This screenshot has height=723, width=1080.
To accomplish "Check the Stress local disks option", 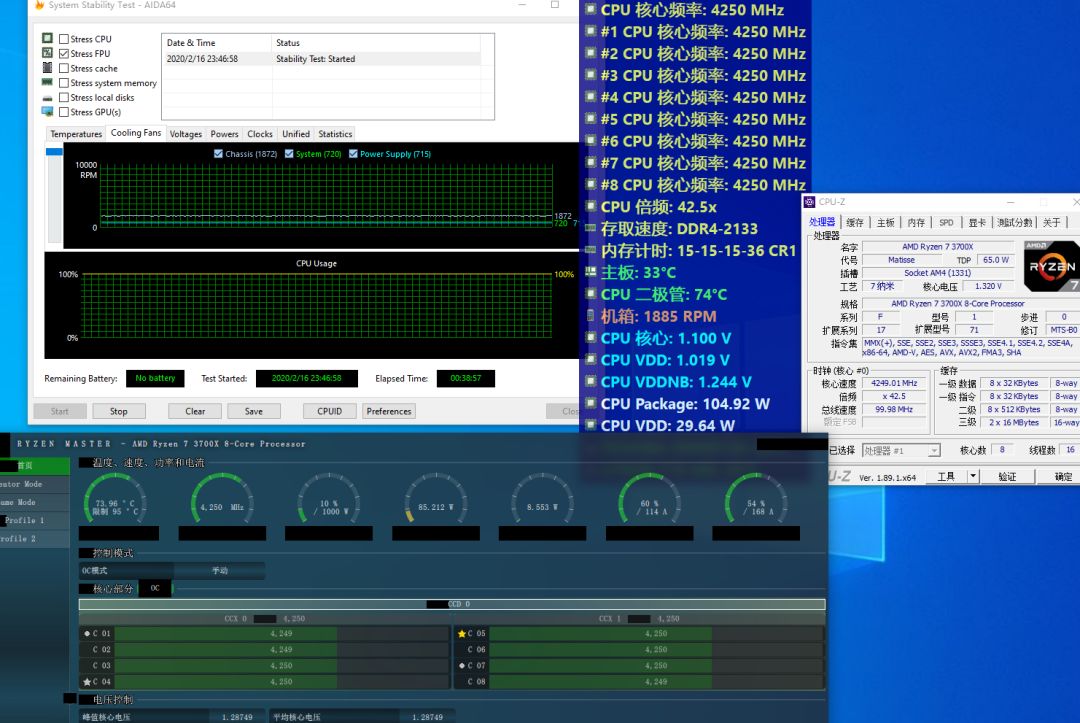I will click(x=64, y=97).
